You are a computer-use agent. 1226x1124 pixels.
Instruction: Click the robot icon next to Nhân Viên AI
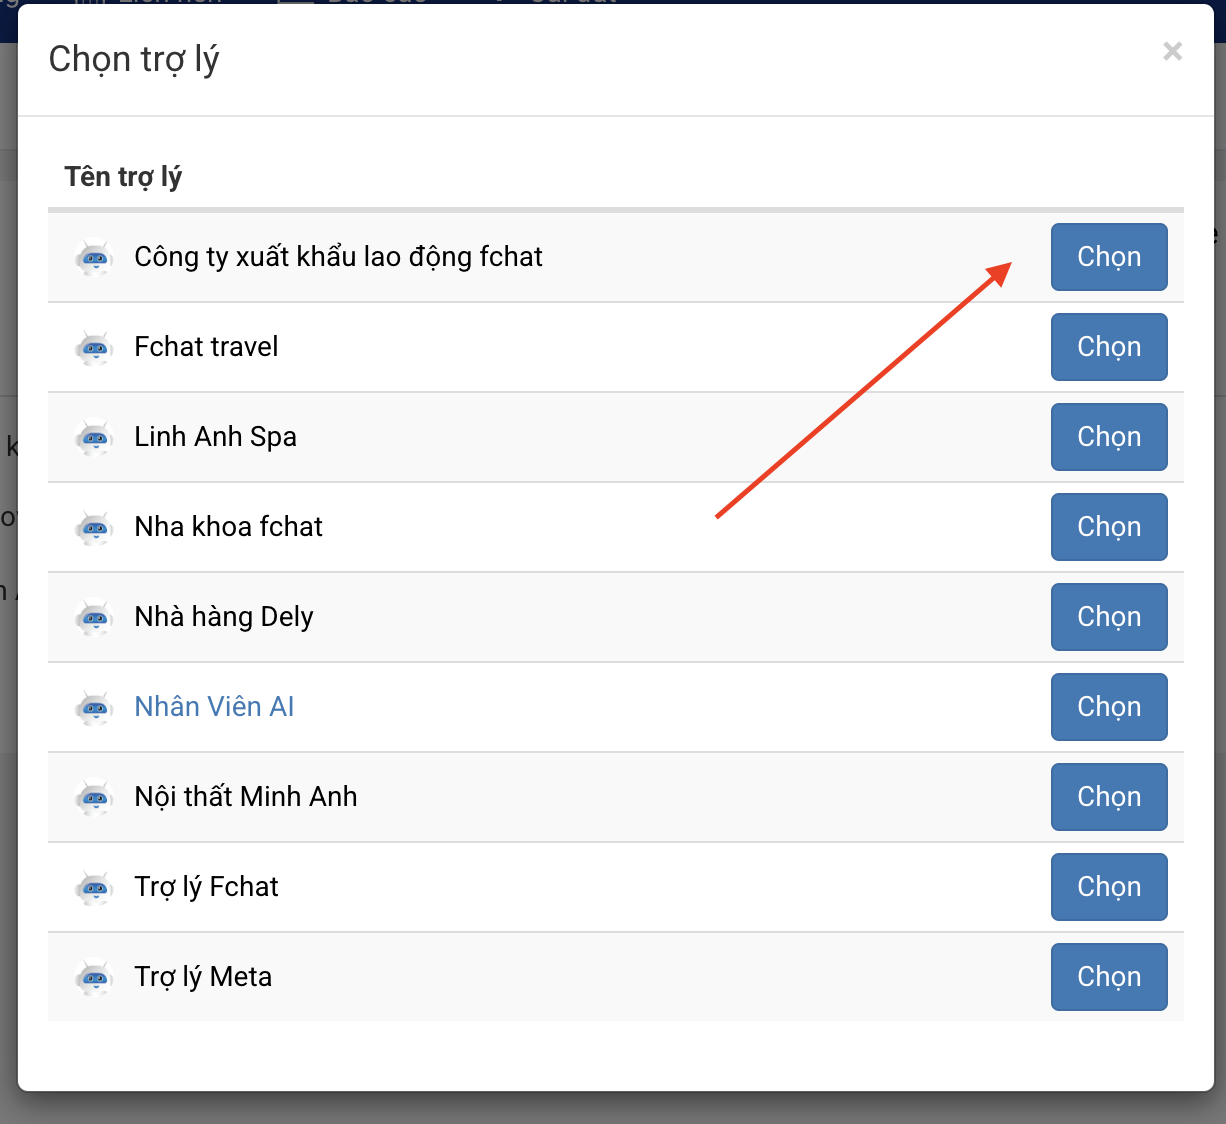click(95, 708)
